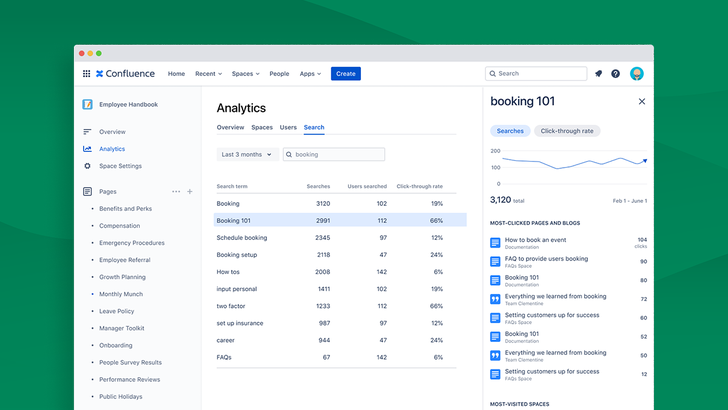Viewport: 728px width, 410px height.
Task: Select the set up insurance row
Action: pyautogui.click(x=336, y=323)
